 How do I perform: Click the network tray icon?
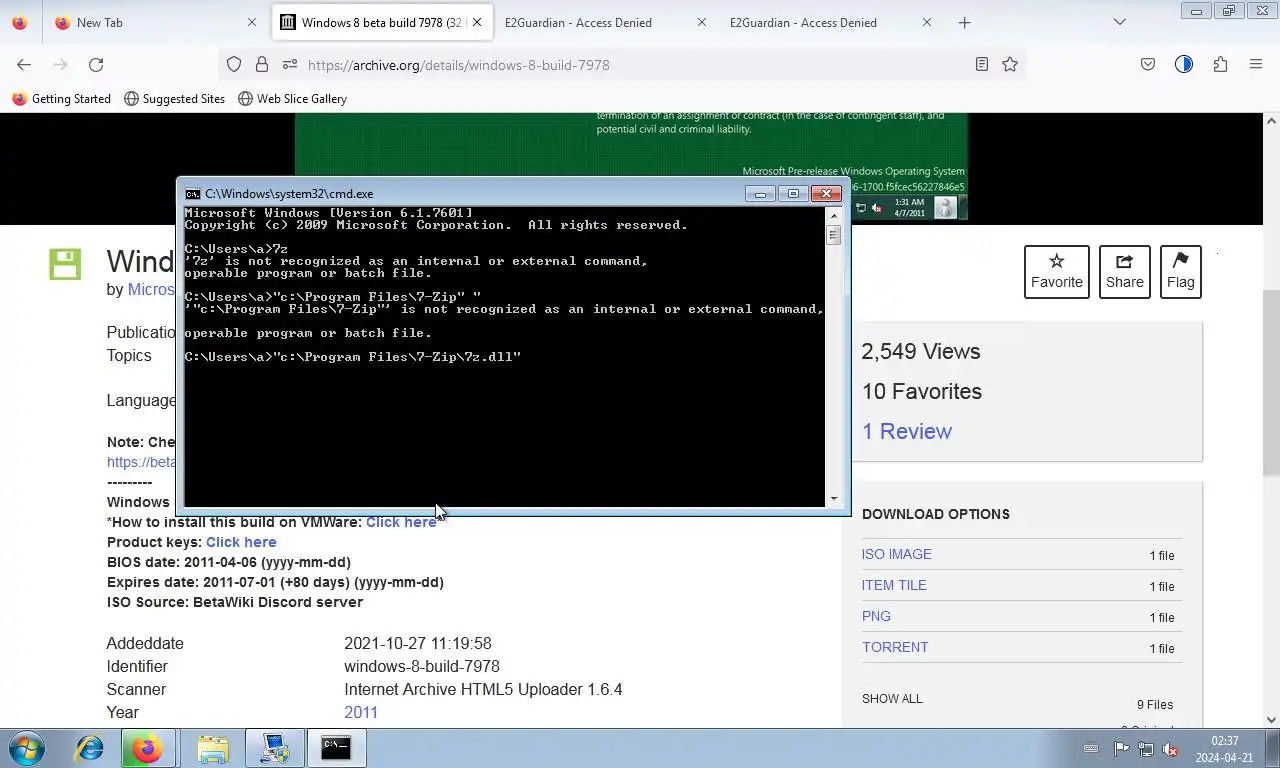1146,749
